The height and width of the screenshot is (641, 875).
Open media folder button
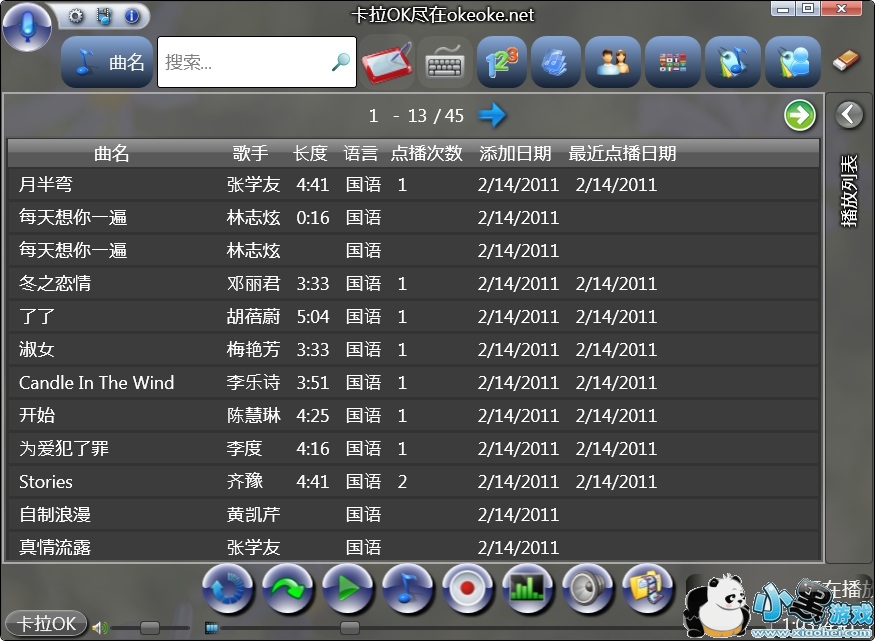click(647, 588)
